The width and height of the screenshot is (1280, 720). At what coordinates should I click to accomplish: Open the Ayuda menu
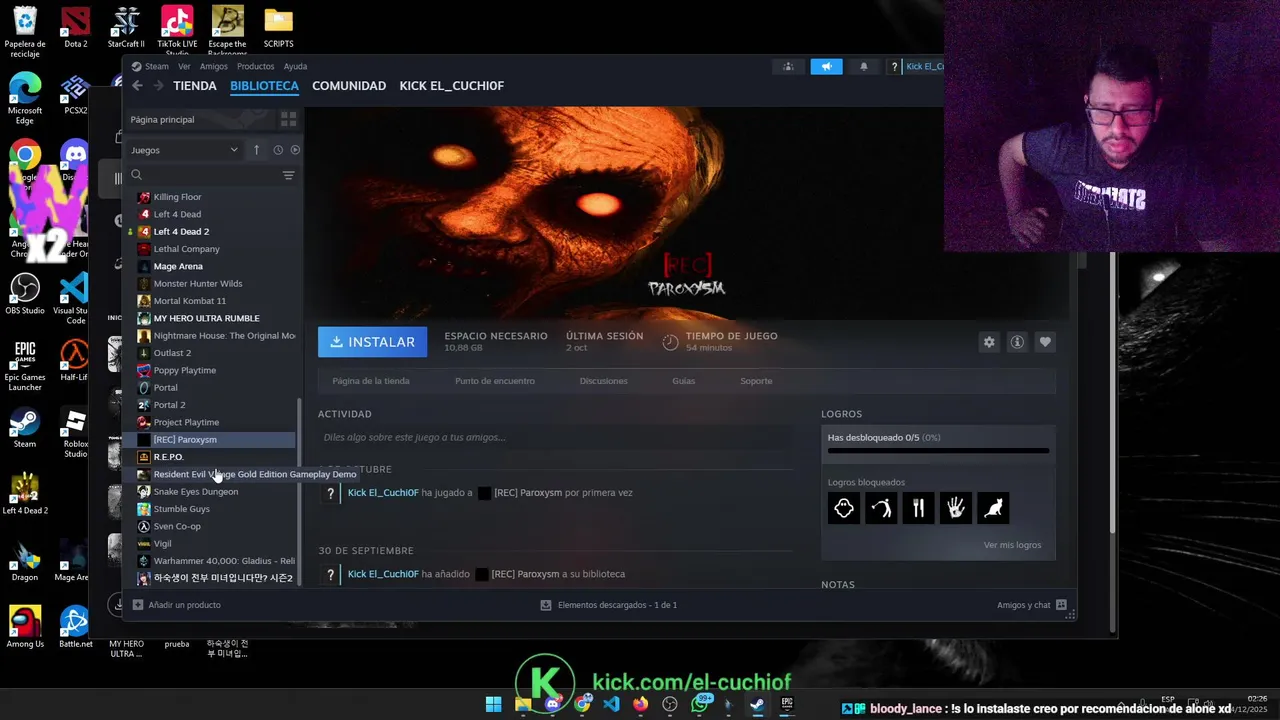(295, 67)
